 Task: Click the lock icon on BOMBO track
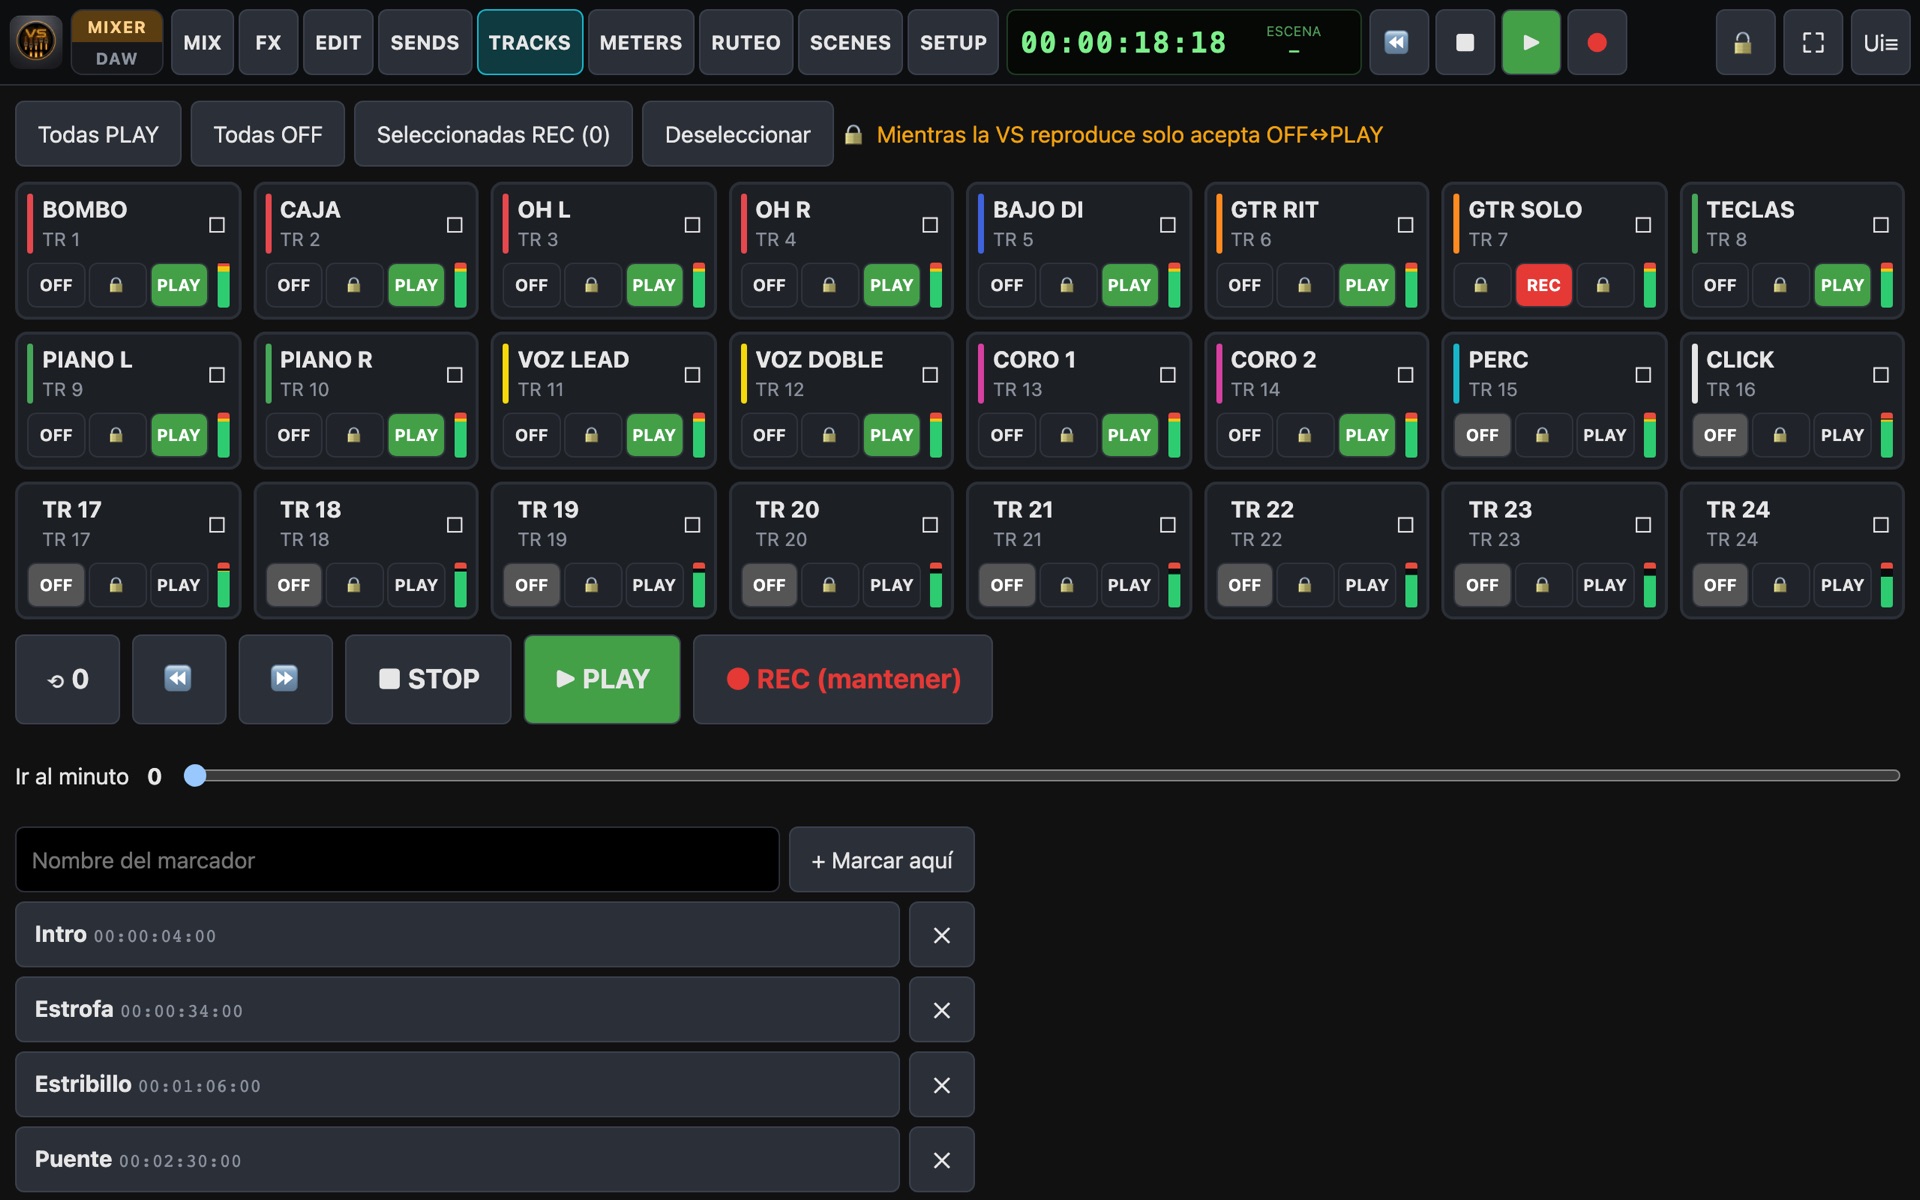[x=116, y=285]
